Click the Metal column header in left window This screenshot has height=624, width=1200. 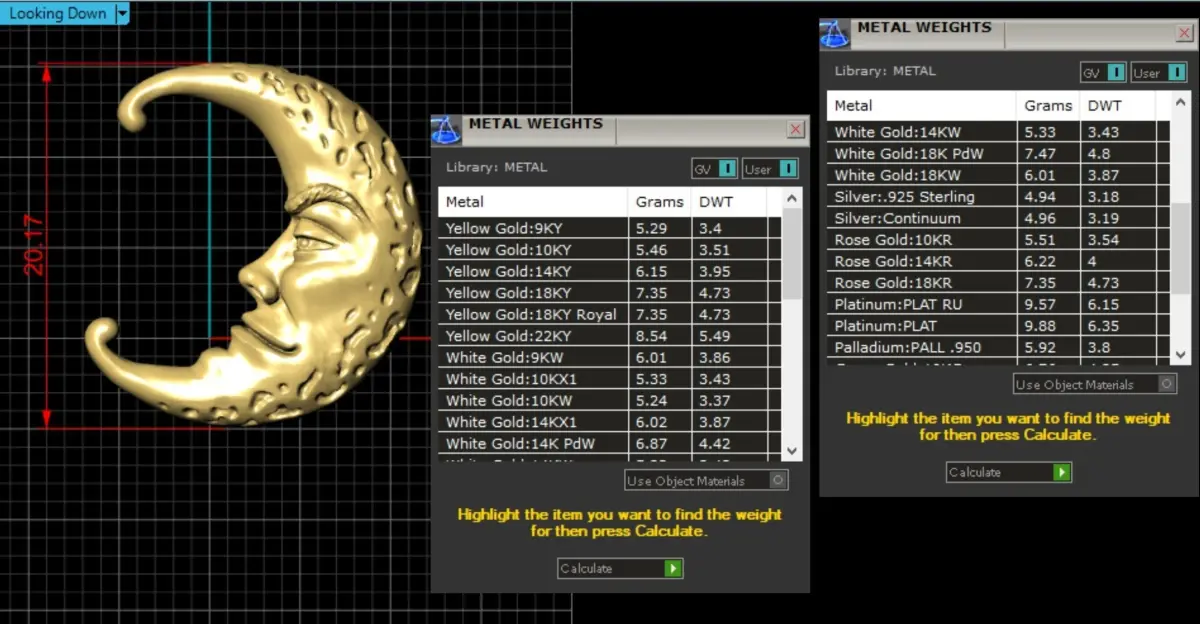(533, 202)
